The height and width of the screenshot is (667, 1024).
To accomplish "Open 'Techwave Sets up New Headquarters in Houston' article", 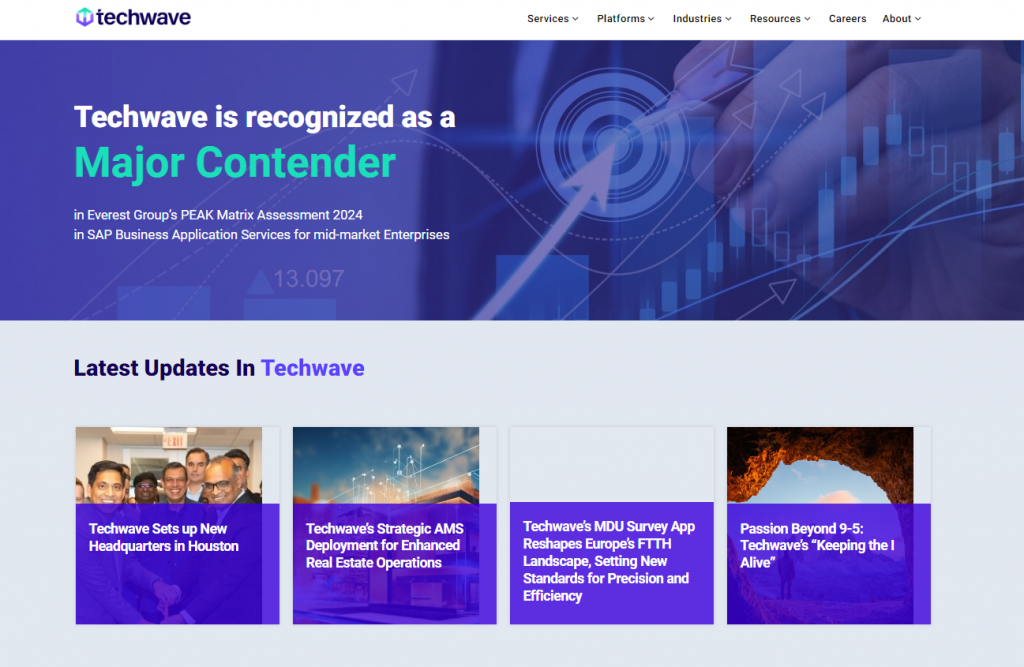I will pos(164,537).
